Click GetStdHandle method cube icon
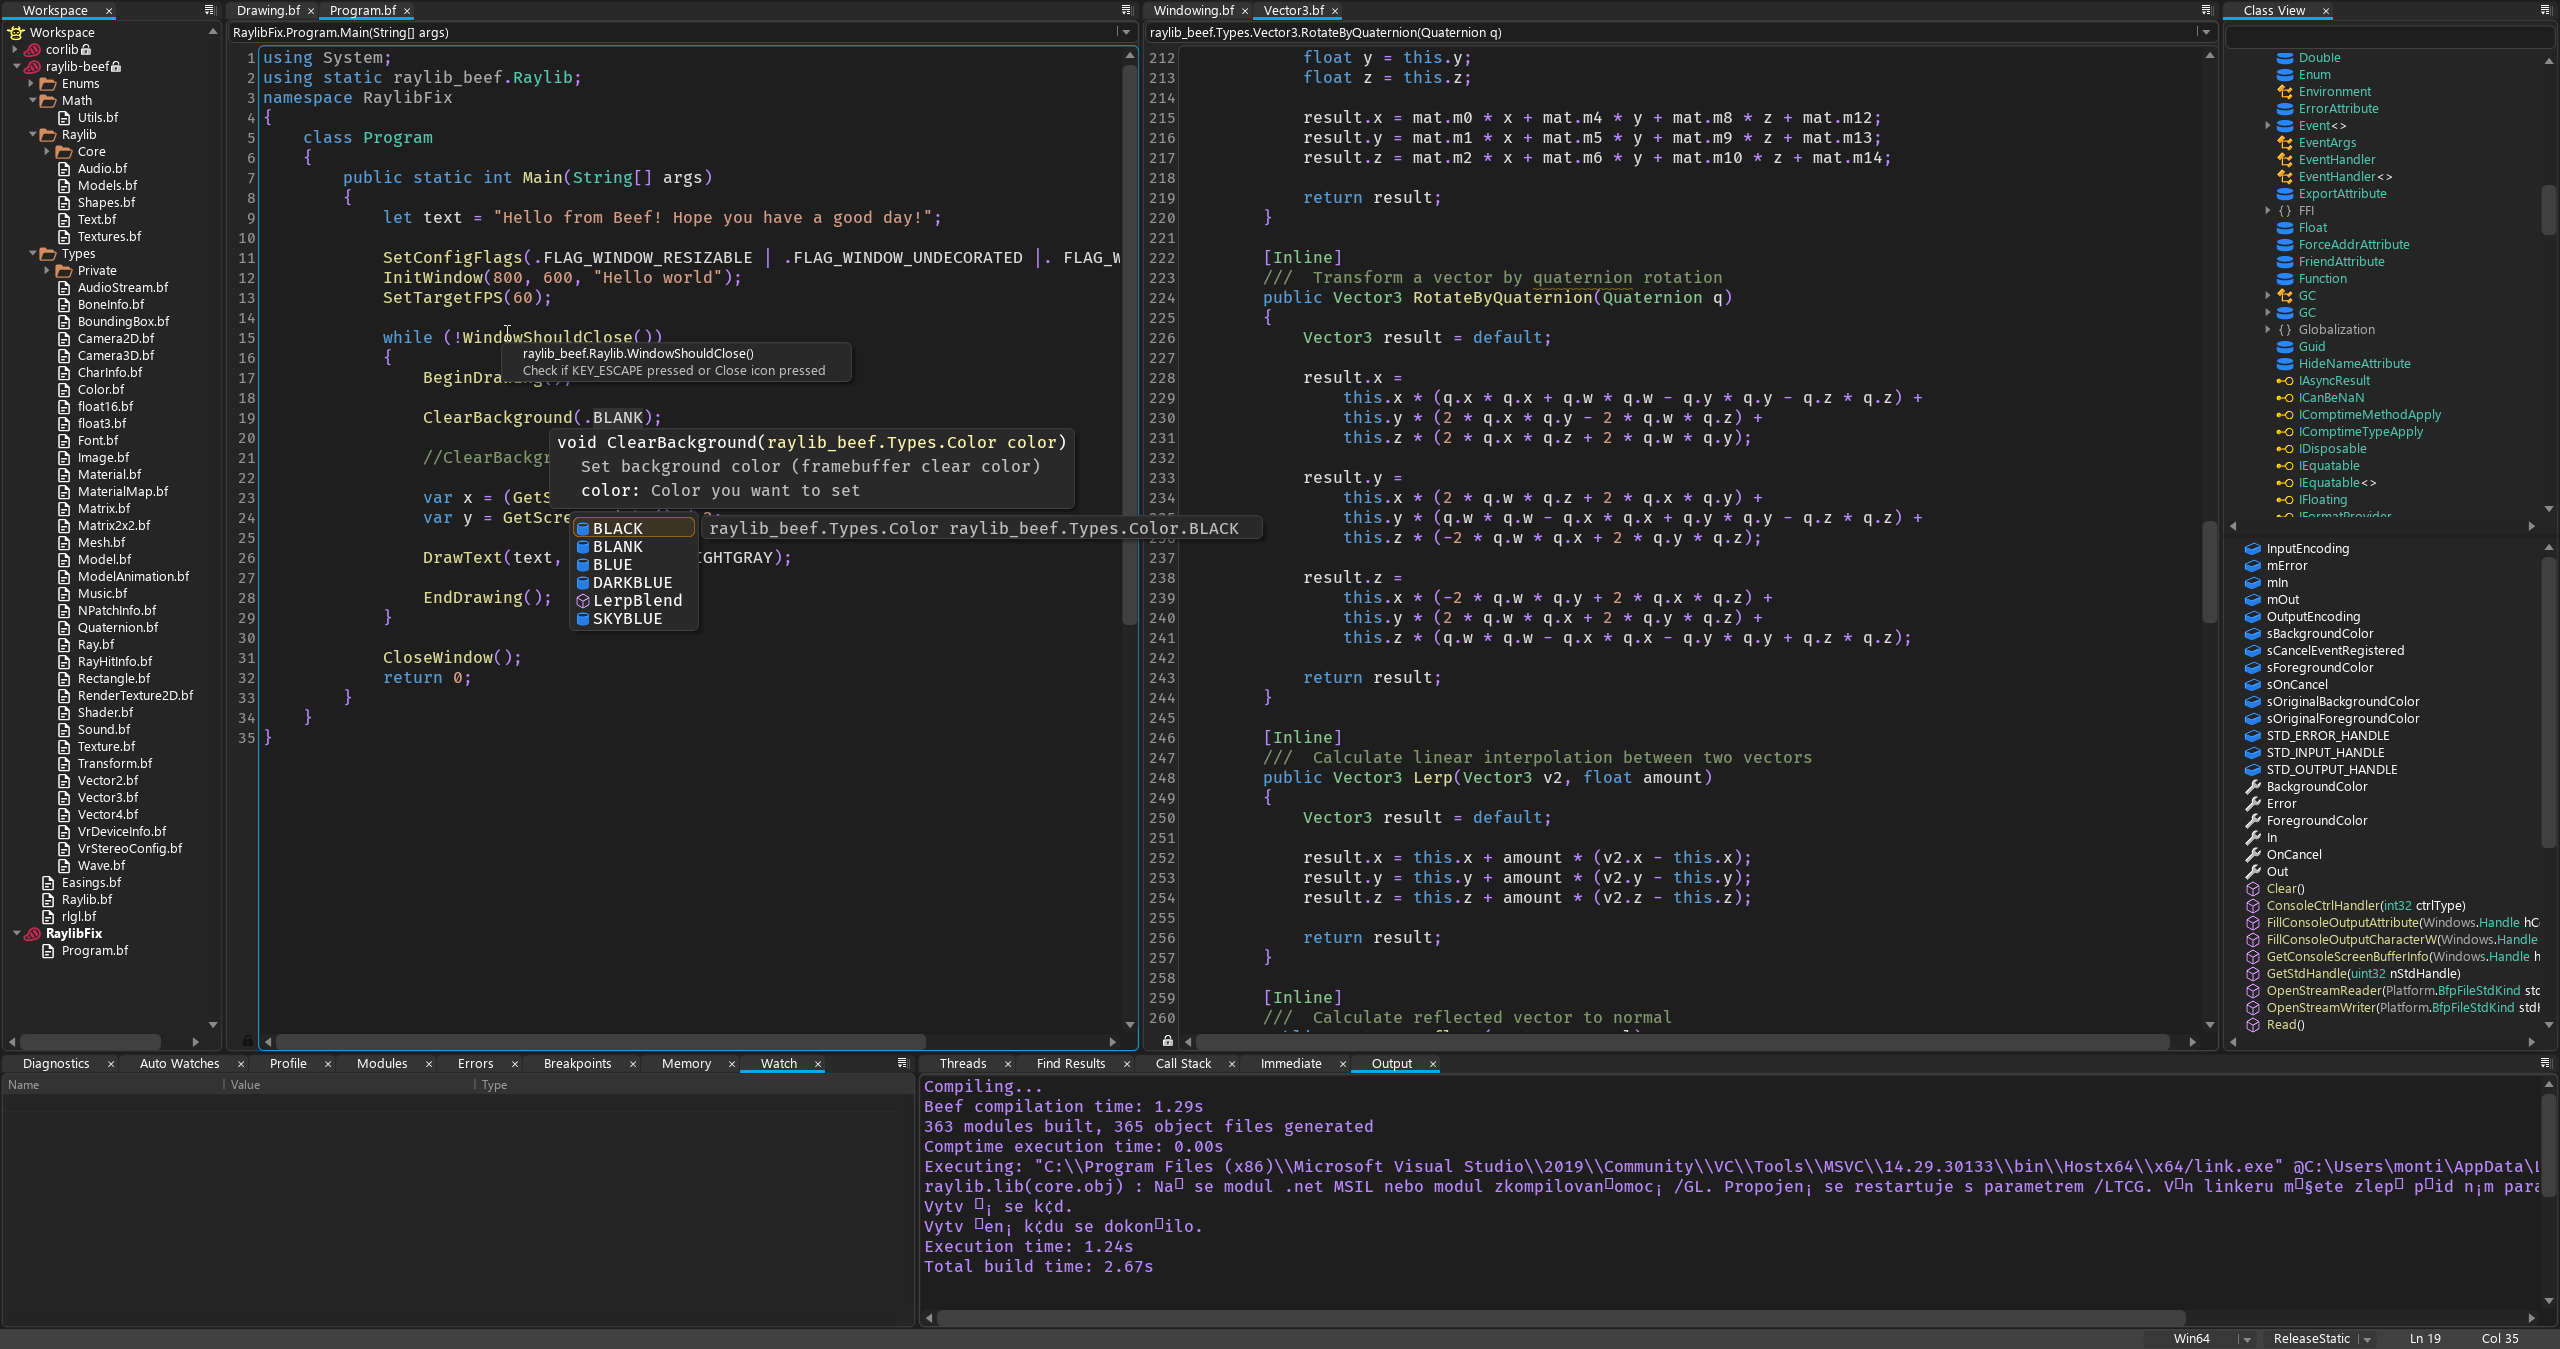The width and height of the screenshot is (2560, 1349). (2253, 973)
